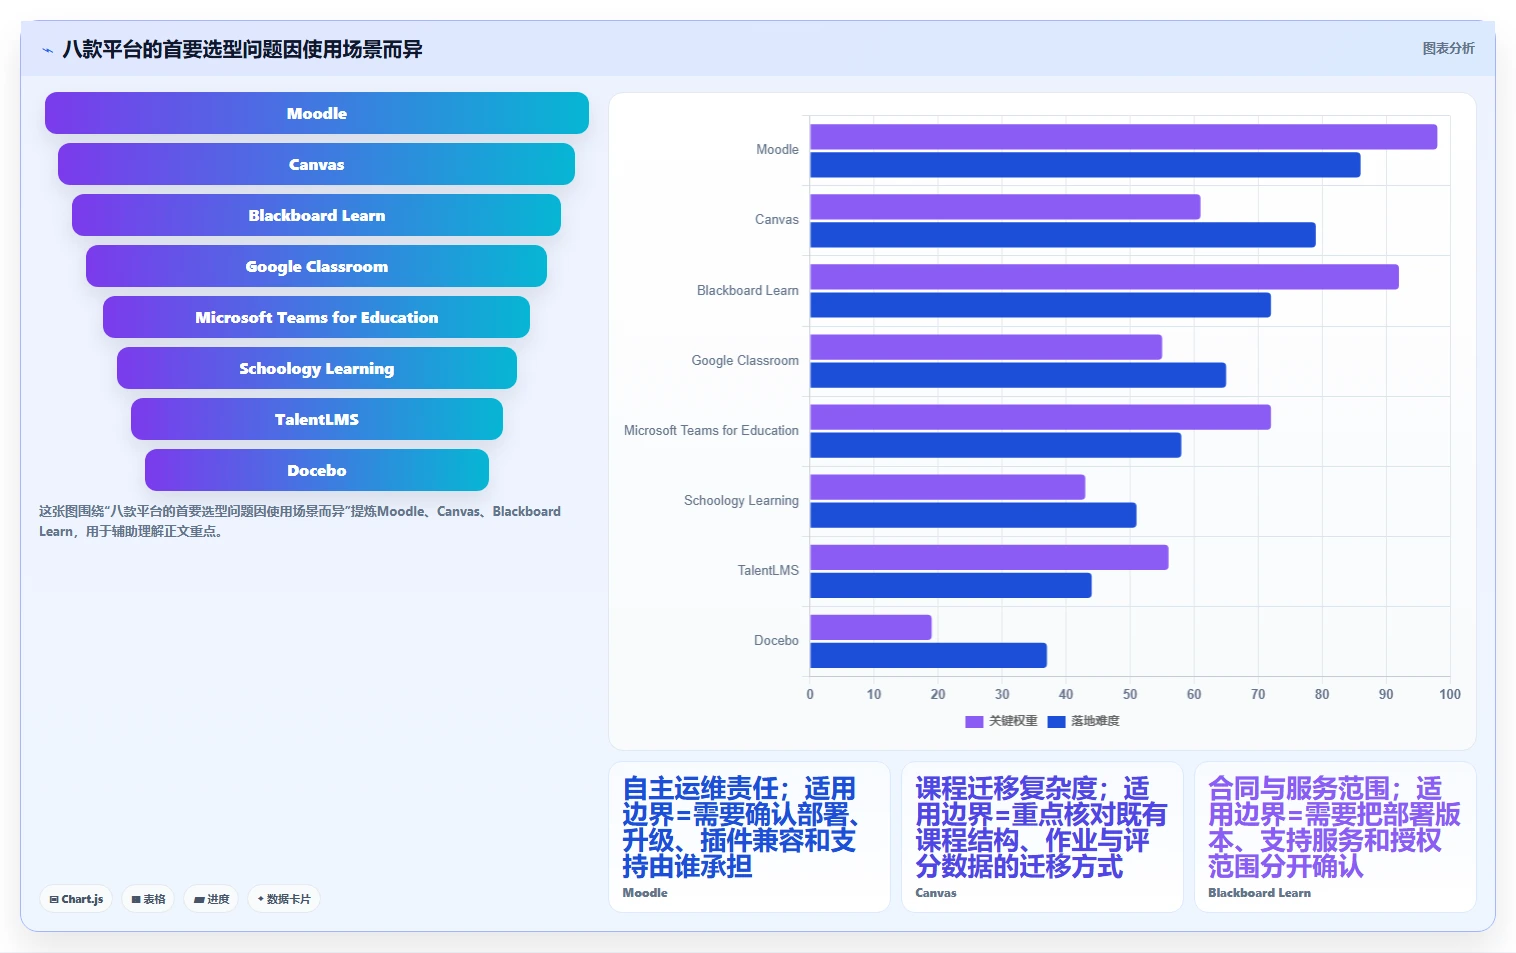
Task: Click Blackboard Learn blue bar
Action: [x=1040, y=305]
